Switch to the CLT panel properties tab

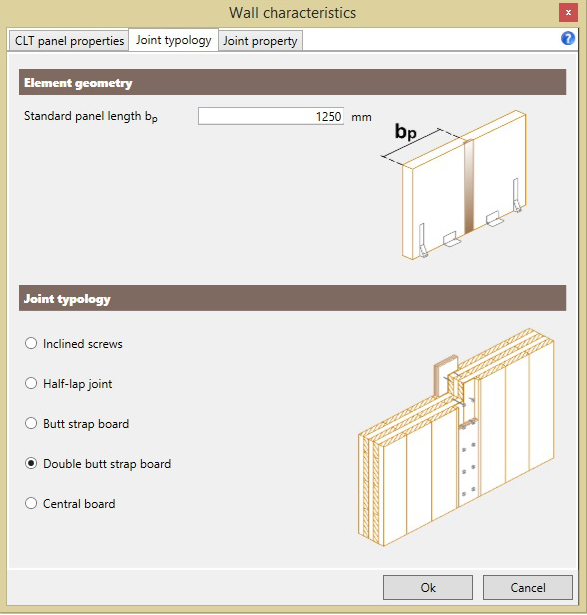(69, 41)
